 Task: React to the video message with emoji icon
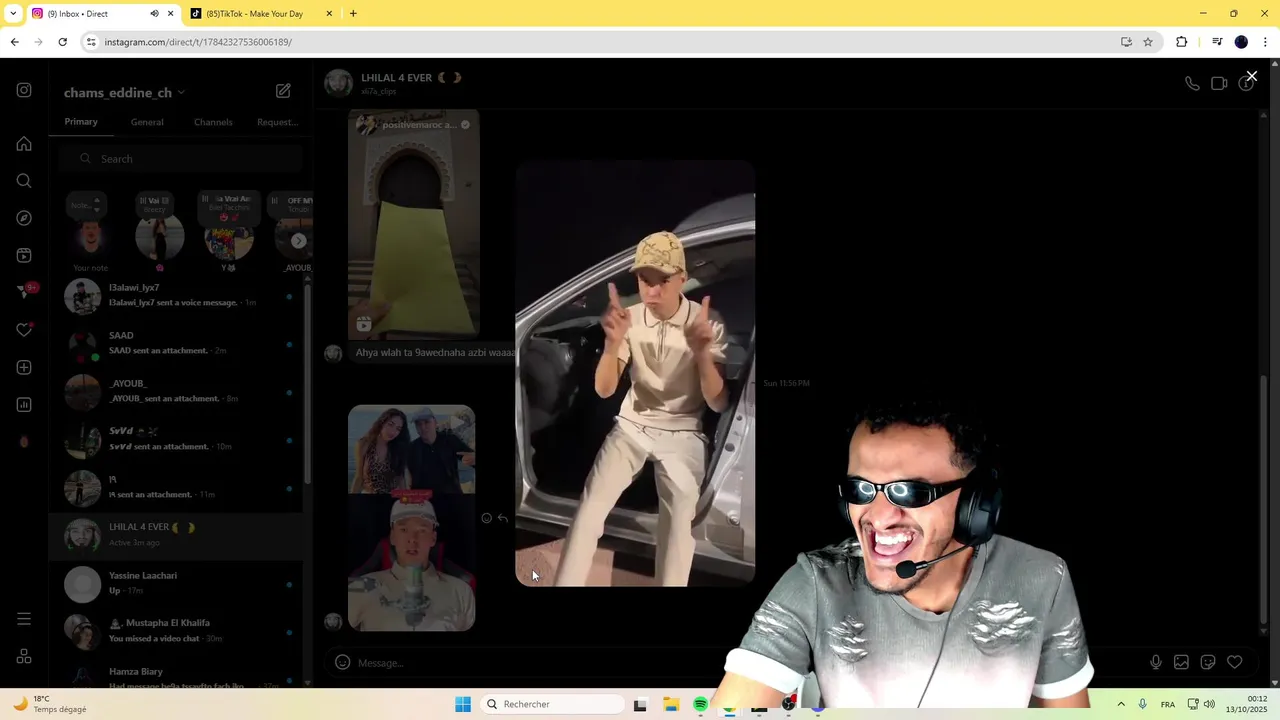pos(487,518)
